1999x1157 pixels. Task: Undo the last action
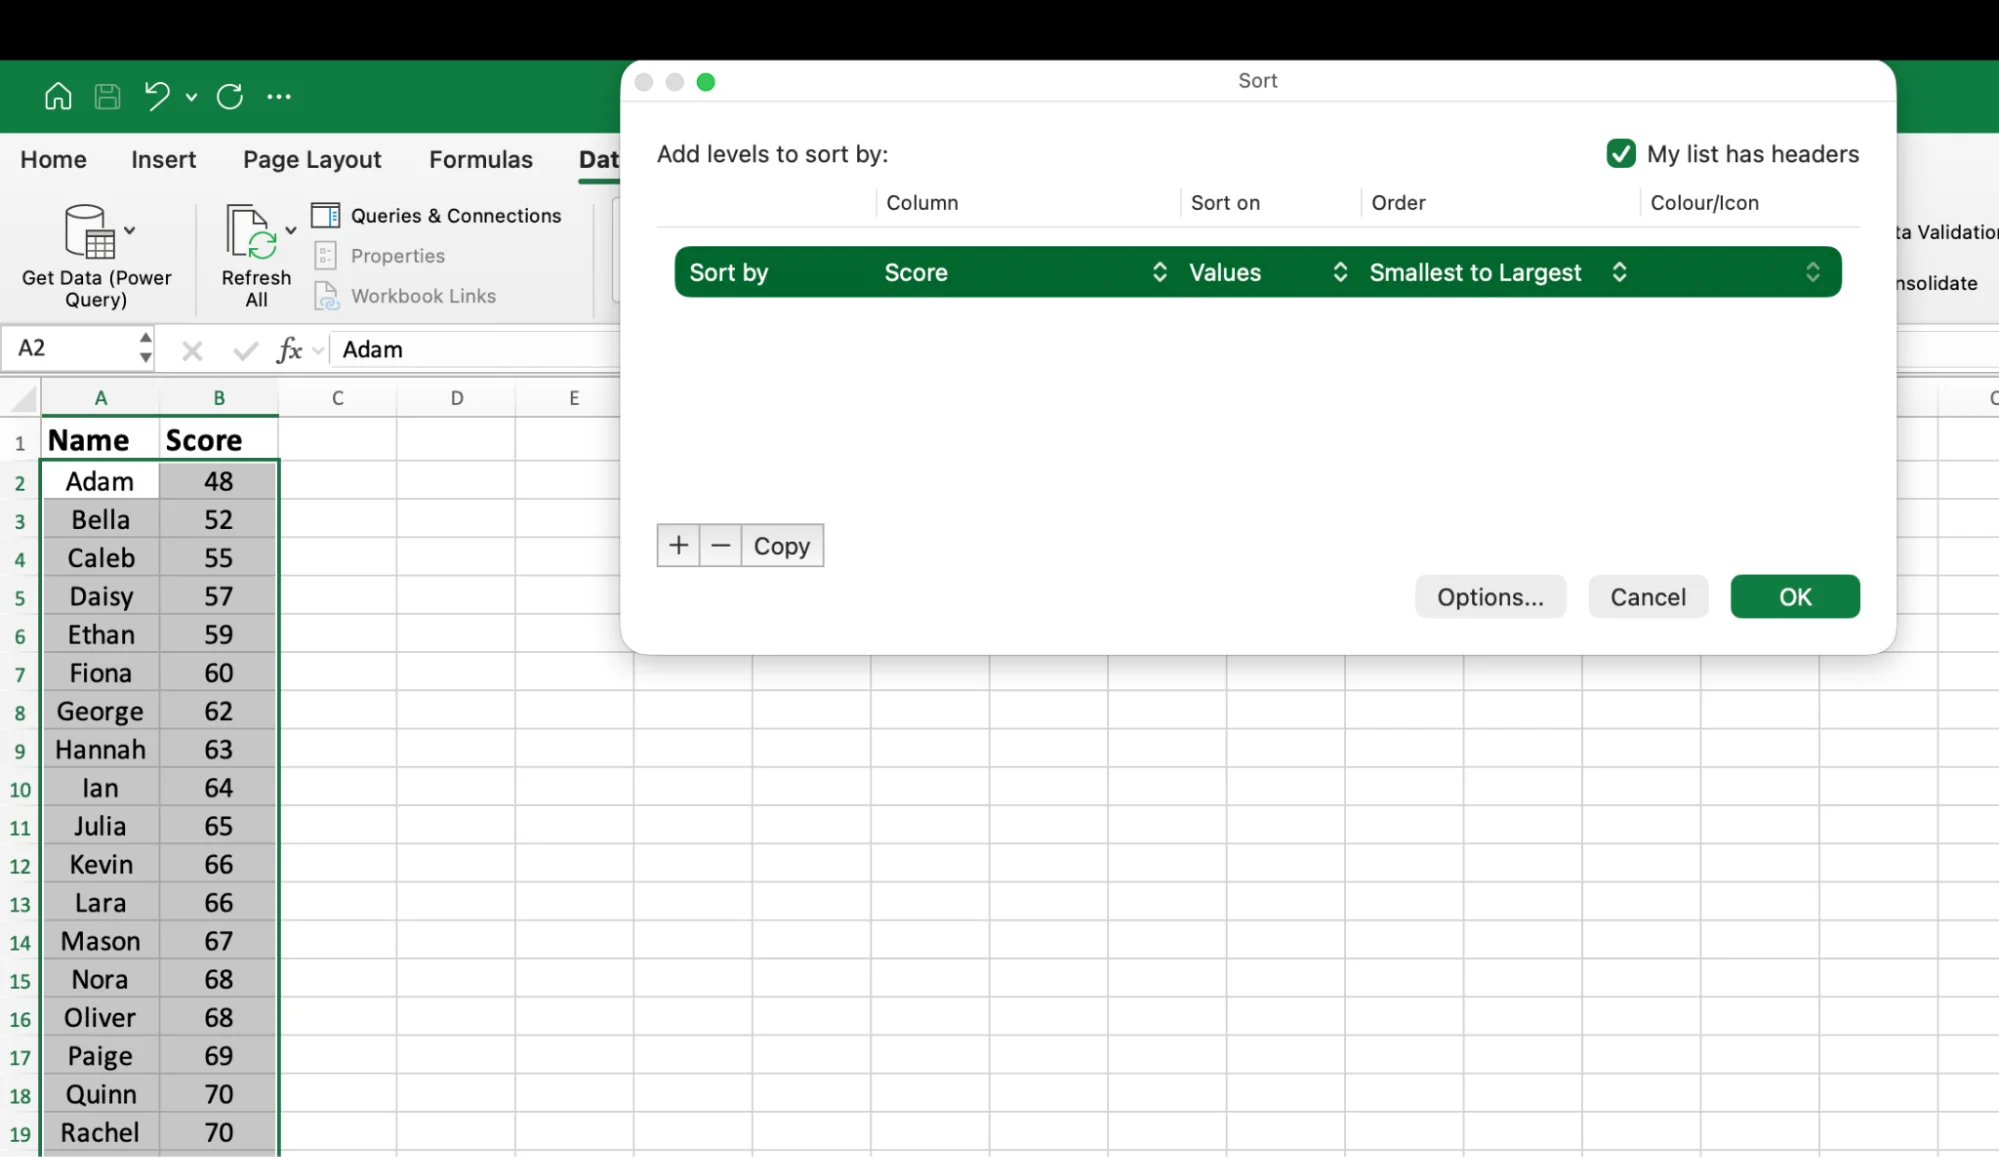(x=157, y=96)
